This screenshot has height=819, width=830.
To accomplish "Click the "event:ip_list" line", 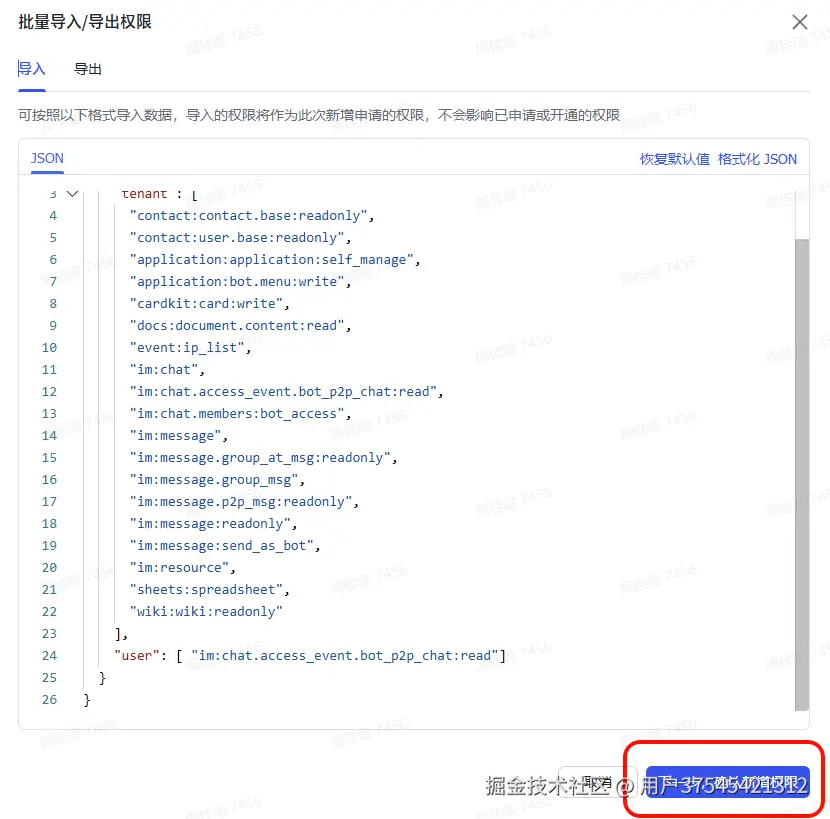I will [191, 348].
